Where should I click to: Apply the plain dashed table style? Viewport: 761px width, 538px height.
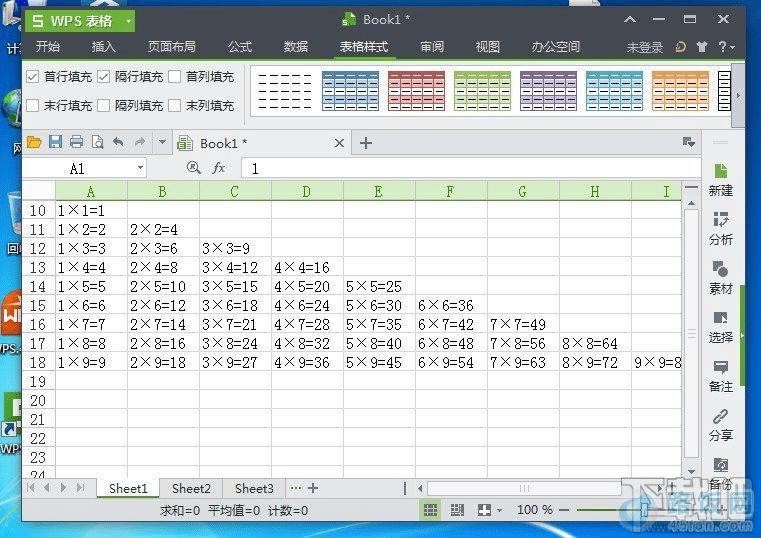click(x=284, y=91)
